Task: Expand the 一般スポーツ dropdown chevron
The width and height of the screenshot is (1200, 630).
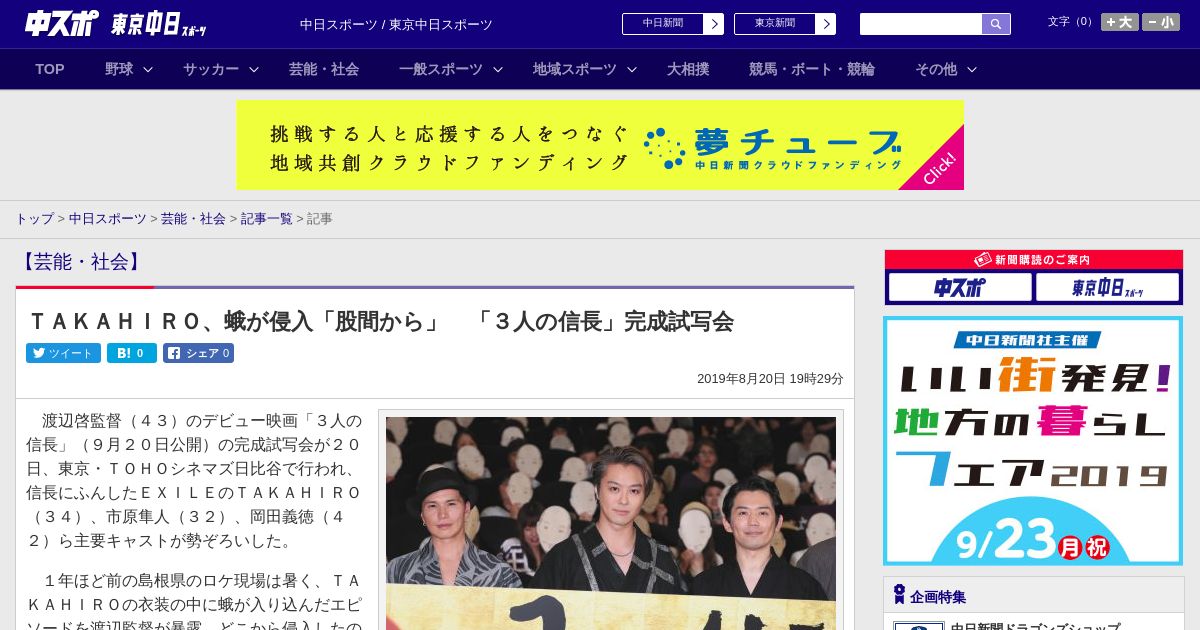Action: coord(498,69)
